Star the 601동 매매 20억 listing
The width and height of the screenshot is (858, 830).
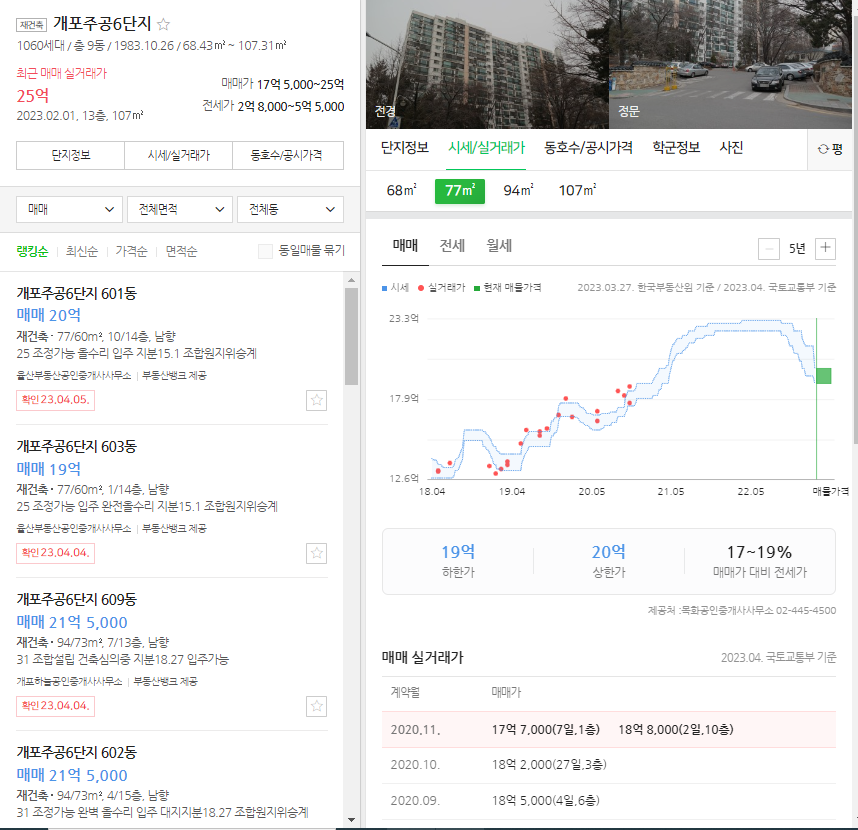[x=316, y=401]
